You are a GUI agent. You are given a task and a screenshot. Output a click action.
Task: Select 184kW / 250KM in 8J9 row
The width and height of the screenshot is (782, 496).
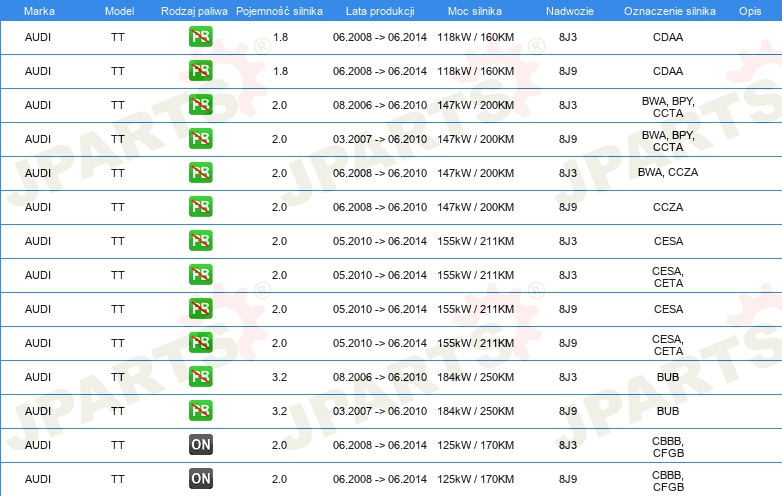pyautogui.click(x=475, y=411)
